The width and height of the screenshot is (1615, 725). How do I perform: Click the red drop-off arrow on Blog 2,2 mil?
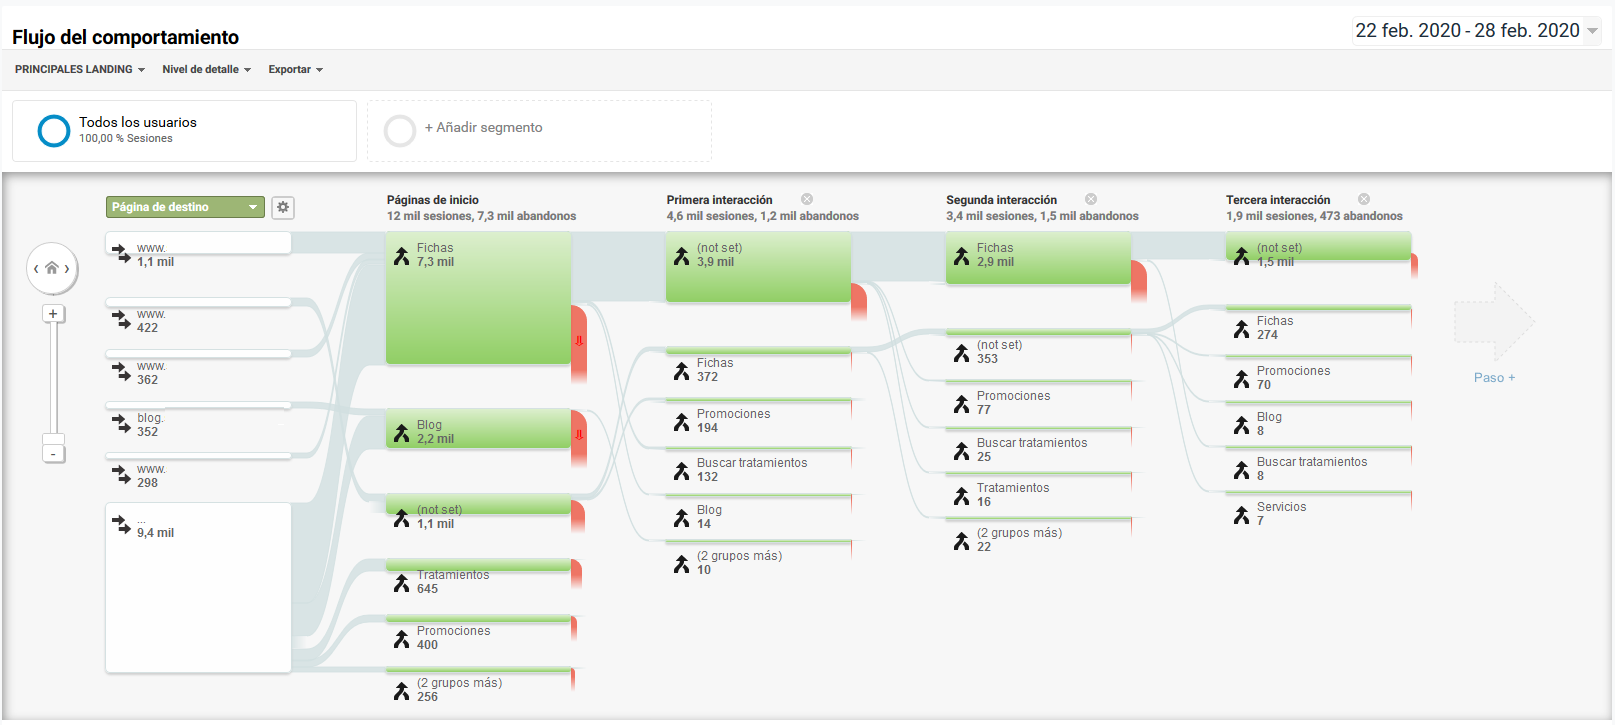579,435
